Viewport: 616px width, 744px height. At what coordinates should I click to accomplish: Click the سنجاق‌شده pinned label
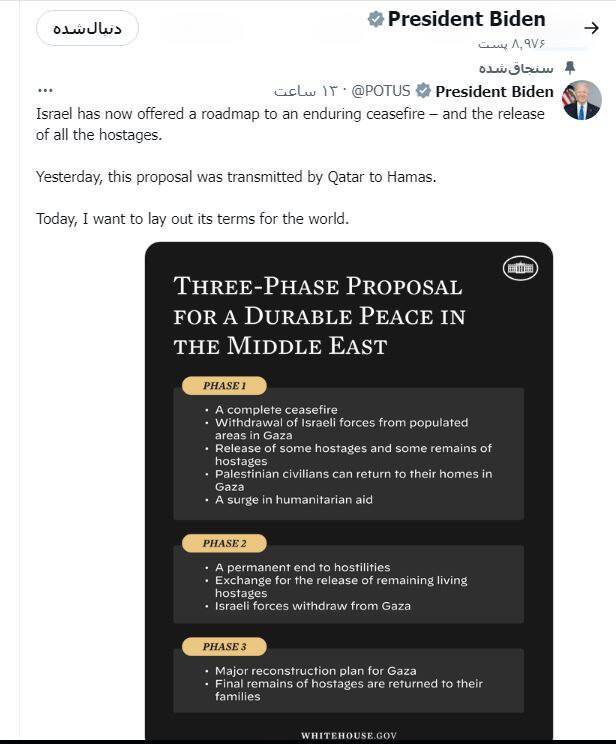[x=516, y=68]
